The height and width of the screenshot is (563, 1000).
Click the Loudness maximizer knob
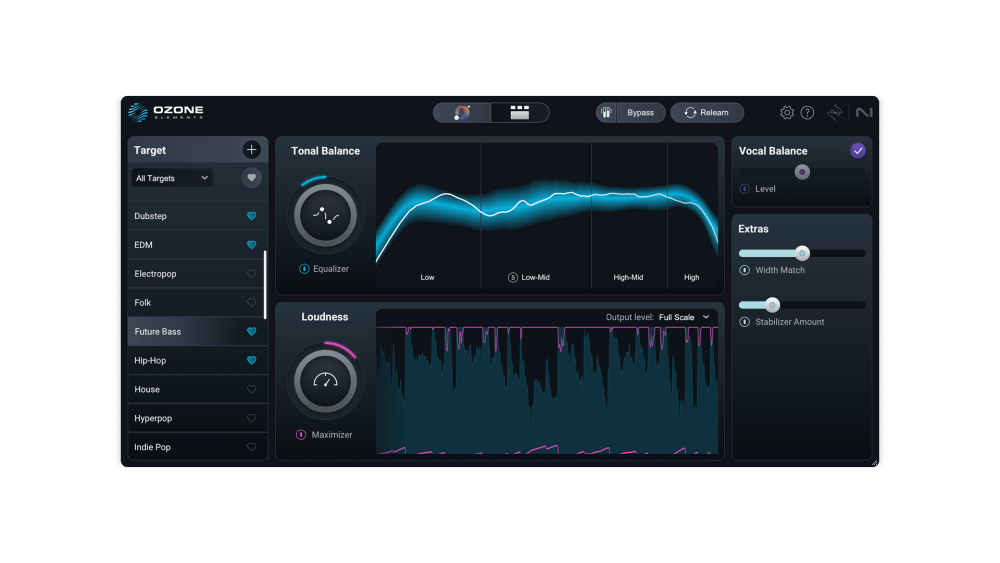(325, 381)
